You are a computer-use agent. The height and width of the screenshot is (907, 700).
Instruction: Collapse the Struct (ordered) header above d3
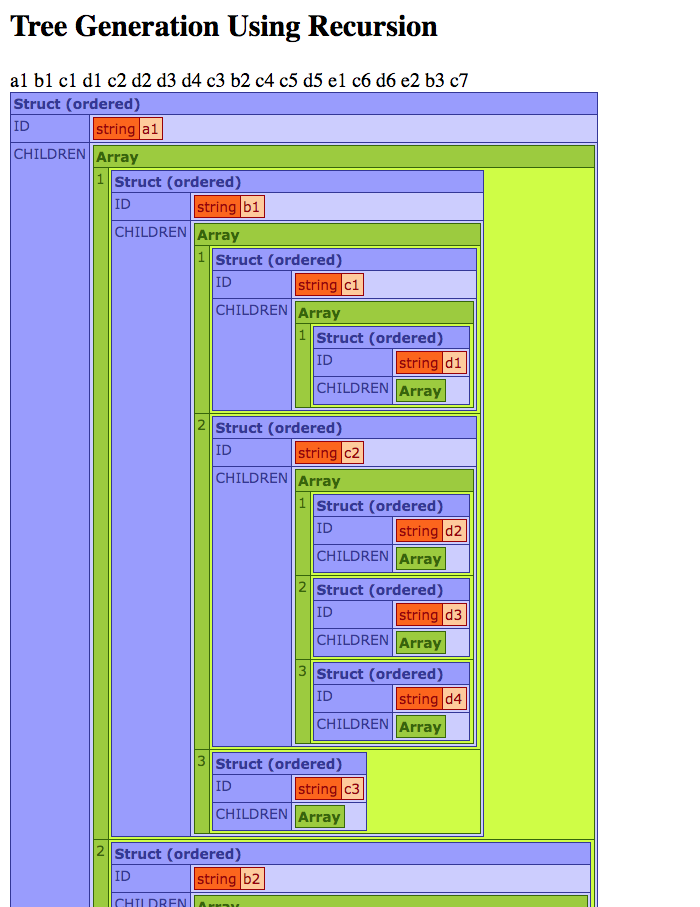[x=391, y=590]
